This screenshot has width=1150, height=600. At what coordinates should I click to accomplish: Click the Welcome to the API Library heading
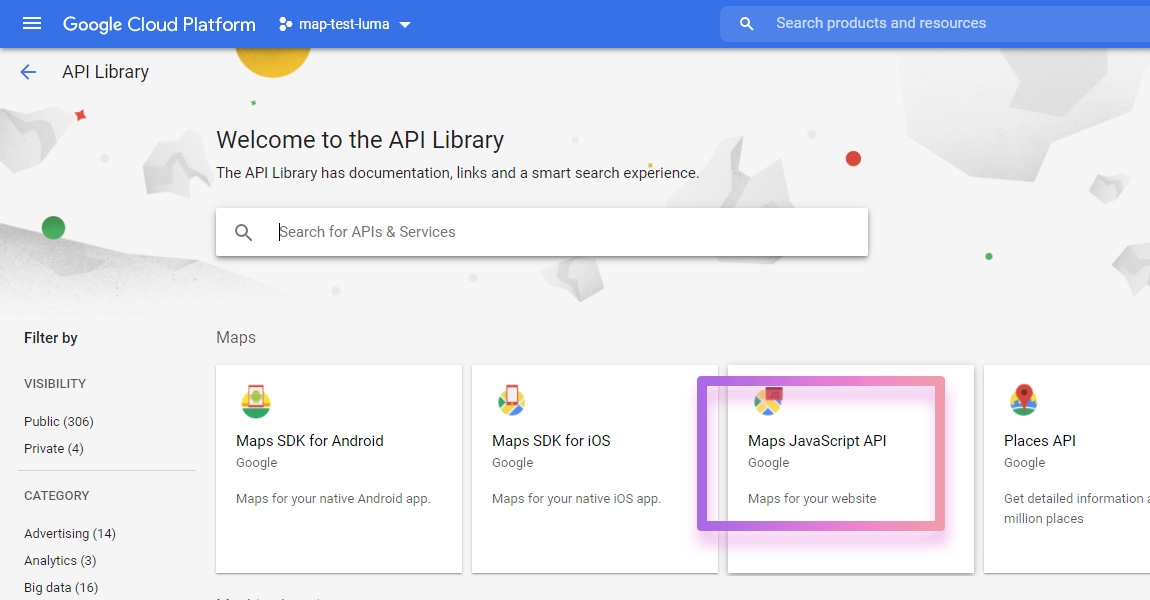tap(360, 140)
